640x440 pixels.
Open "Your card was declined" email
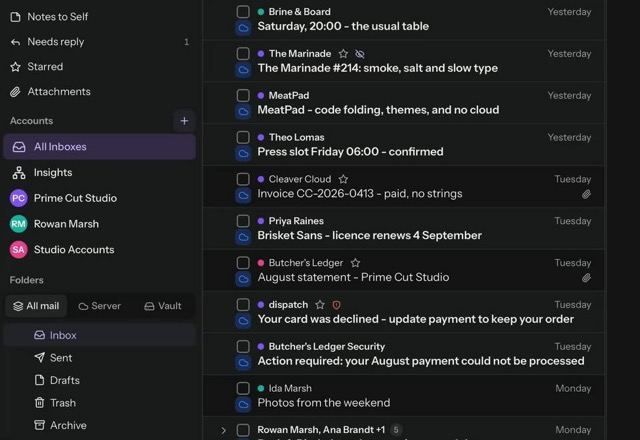[404, 312]
